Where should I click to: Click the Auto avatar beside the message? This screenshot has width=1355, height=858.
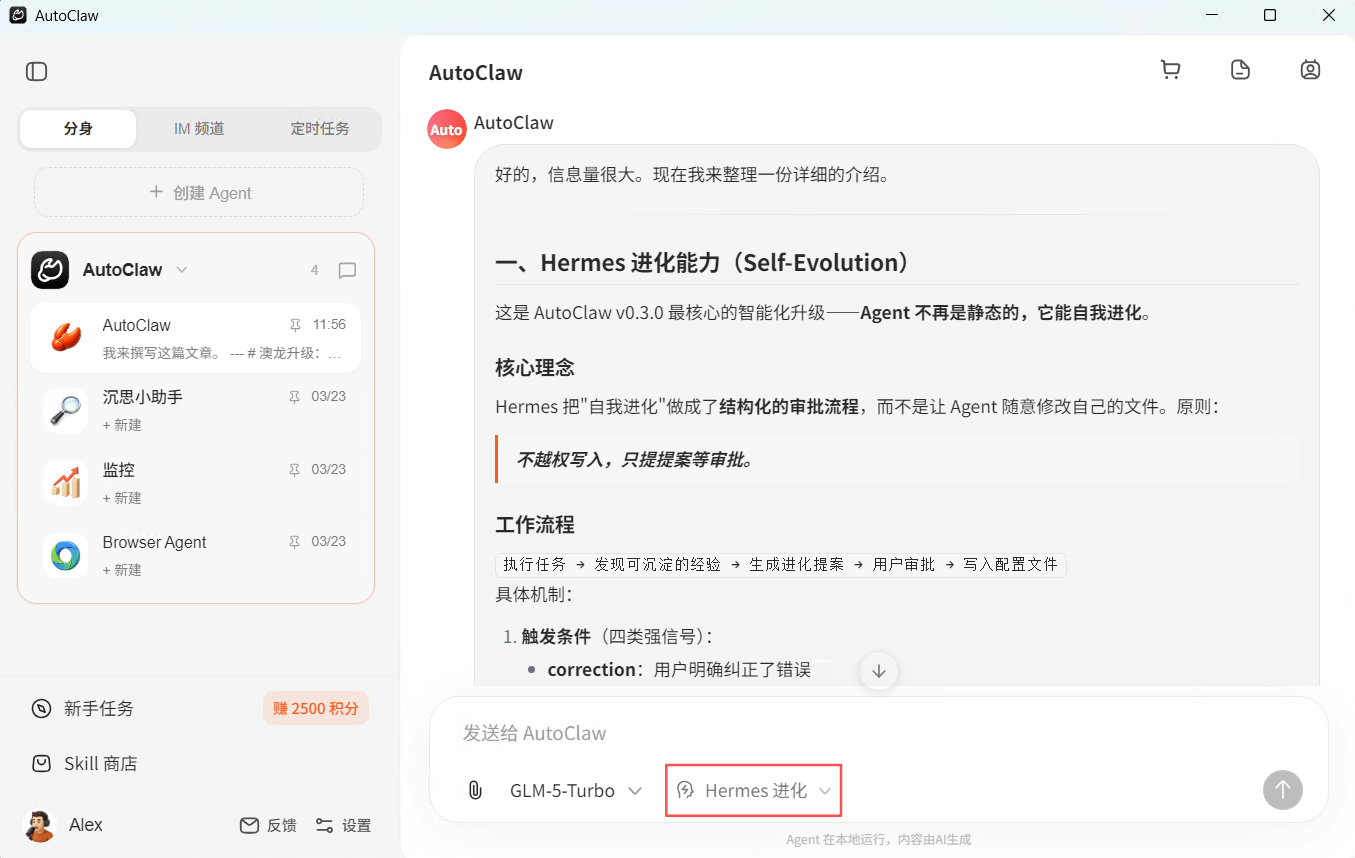point(447,129)
